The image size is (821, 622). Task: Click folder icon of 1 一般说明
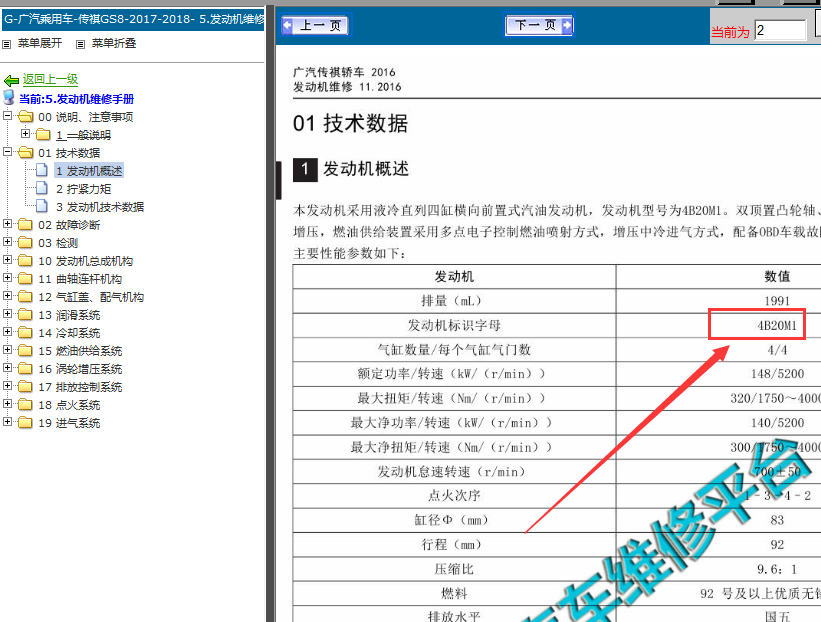click(x=43, y=135)
